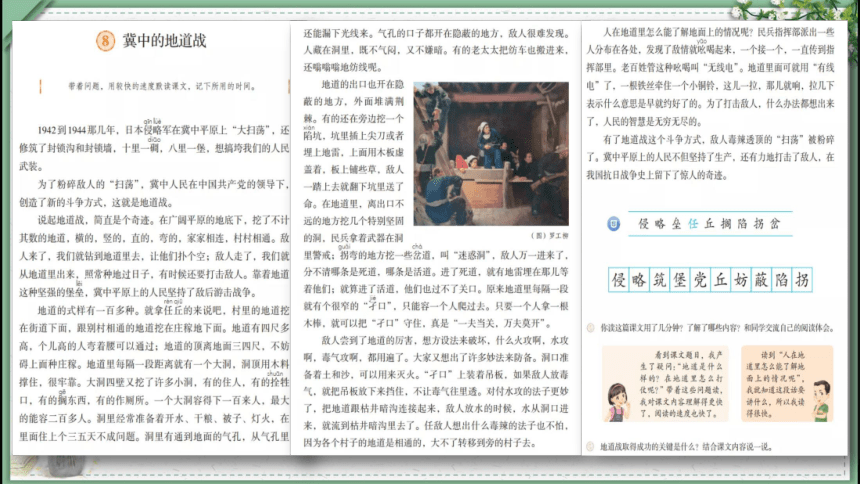Screen dimensions: 860x484
Task: Click the paragraph starting '人在地道里怎么能了解地面上的情况呢'
Action: point(710,77)
